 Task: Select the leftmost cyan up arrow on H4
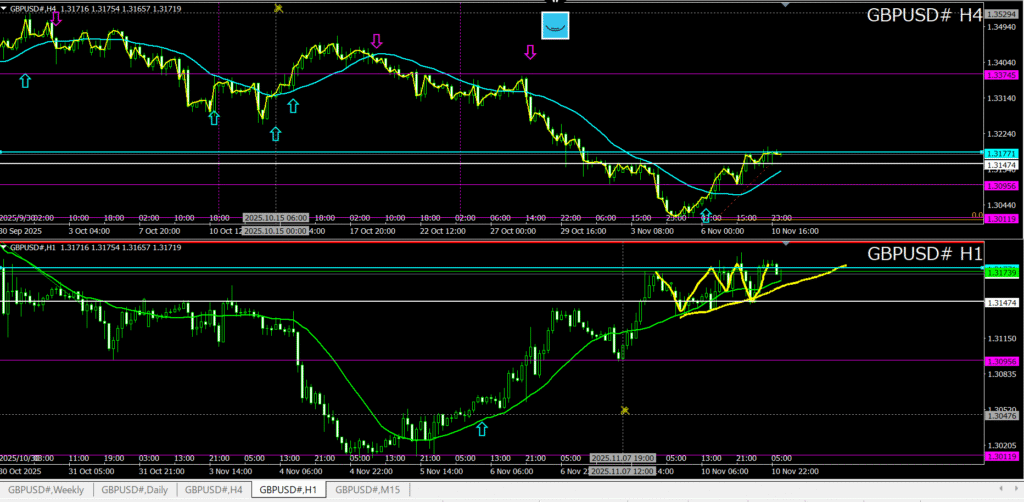tap(25, 80)
